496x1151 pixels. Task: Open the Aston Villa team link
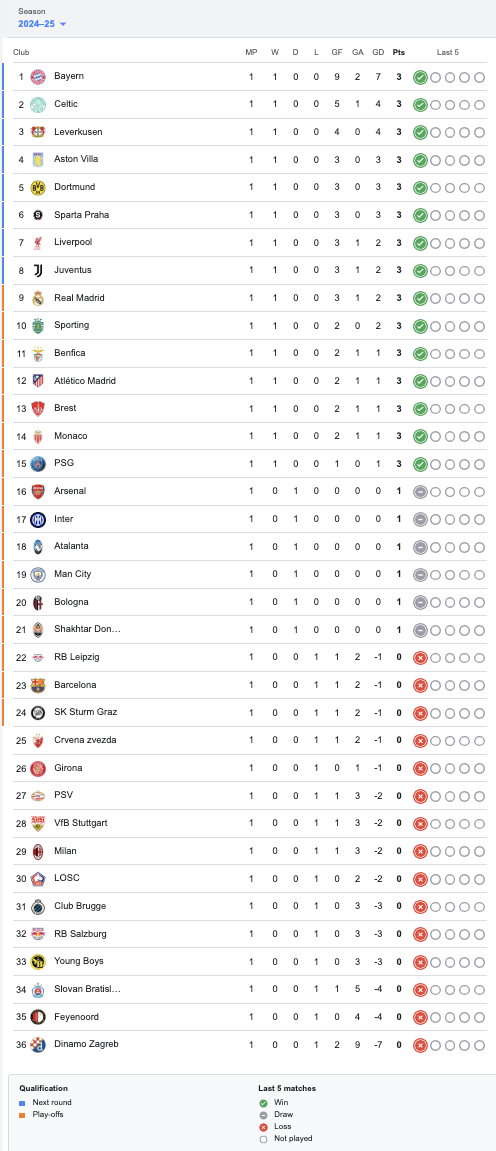(76, 159)
